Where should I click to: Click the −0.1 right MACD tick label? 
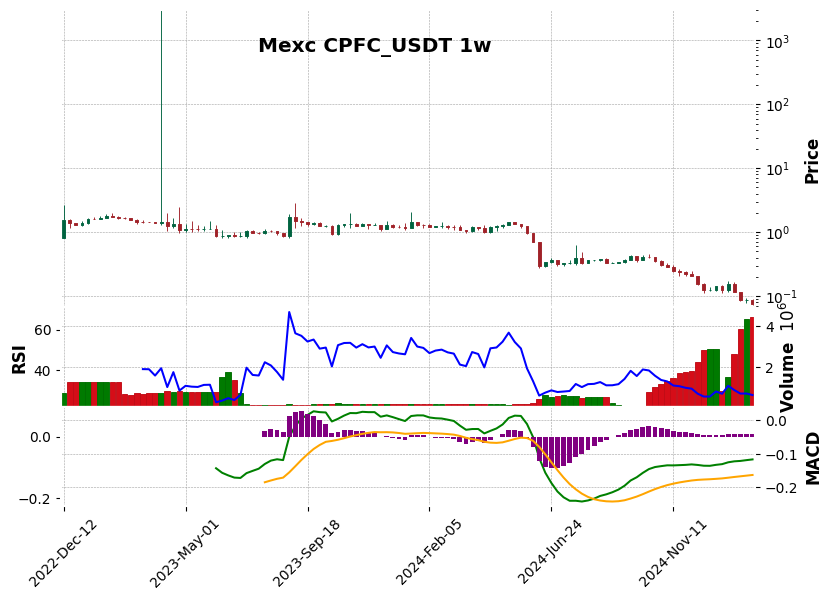pyautogui.click(x=780, y=455)
